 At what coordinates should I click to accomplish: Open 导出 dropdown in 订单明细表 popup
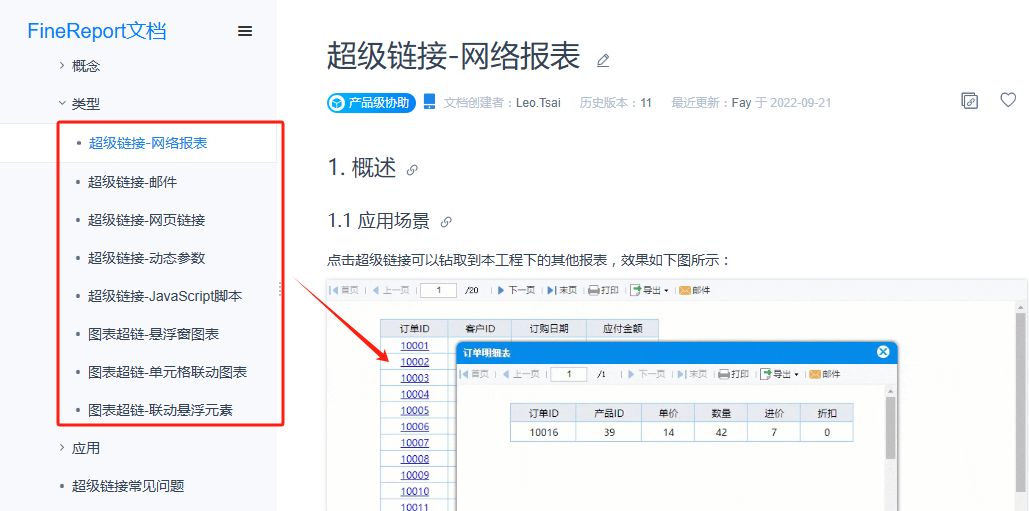tap(780, 374)
